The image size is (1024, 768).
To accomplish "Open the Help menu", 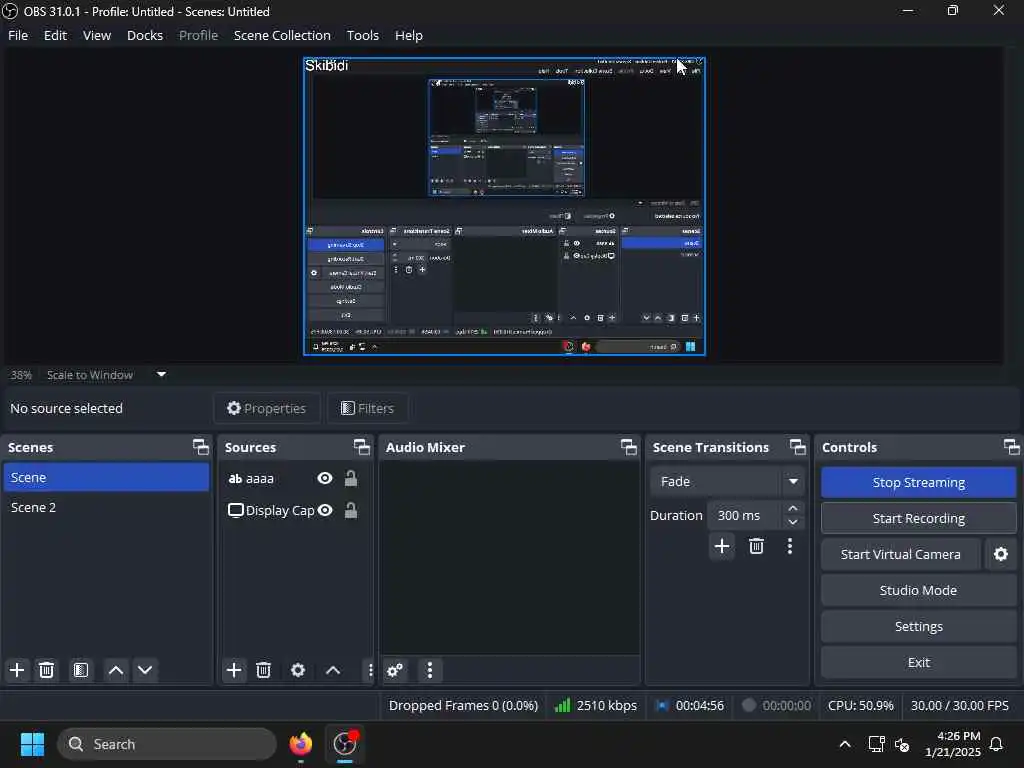I will (x=409, y=35).
